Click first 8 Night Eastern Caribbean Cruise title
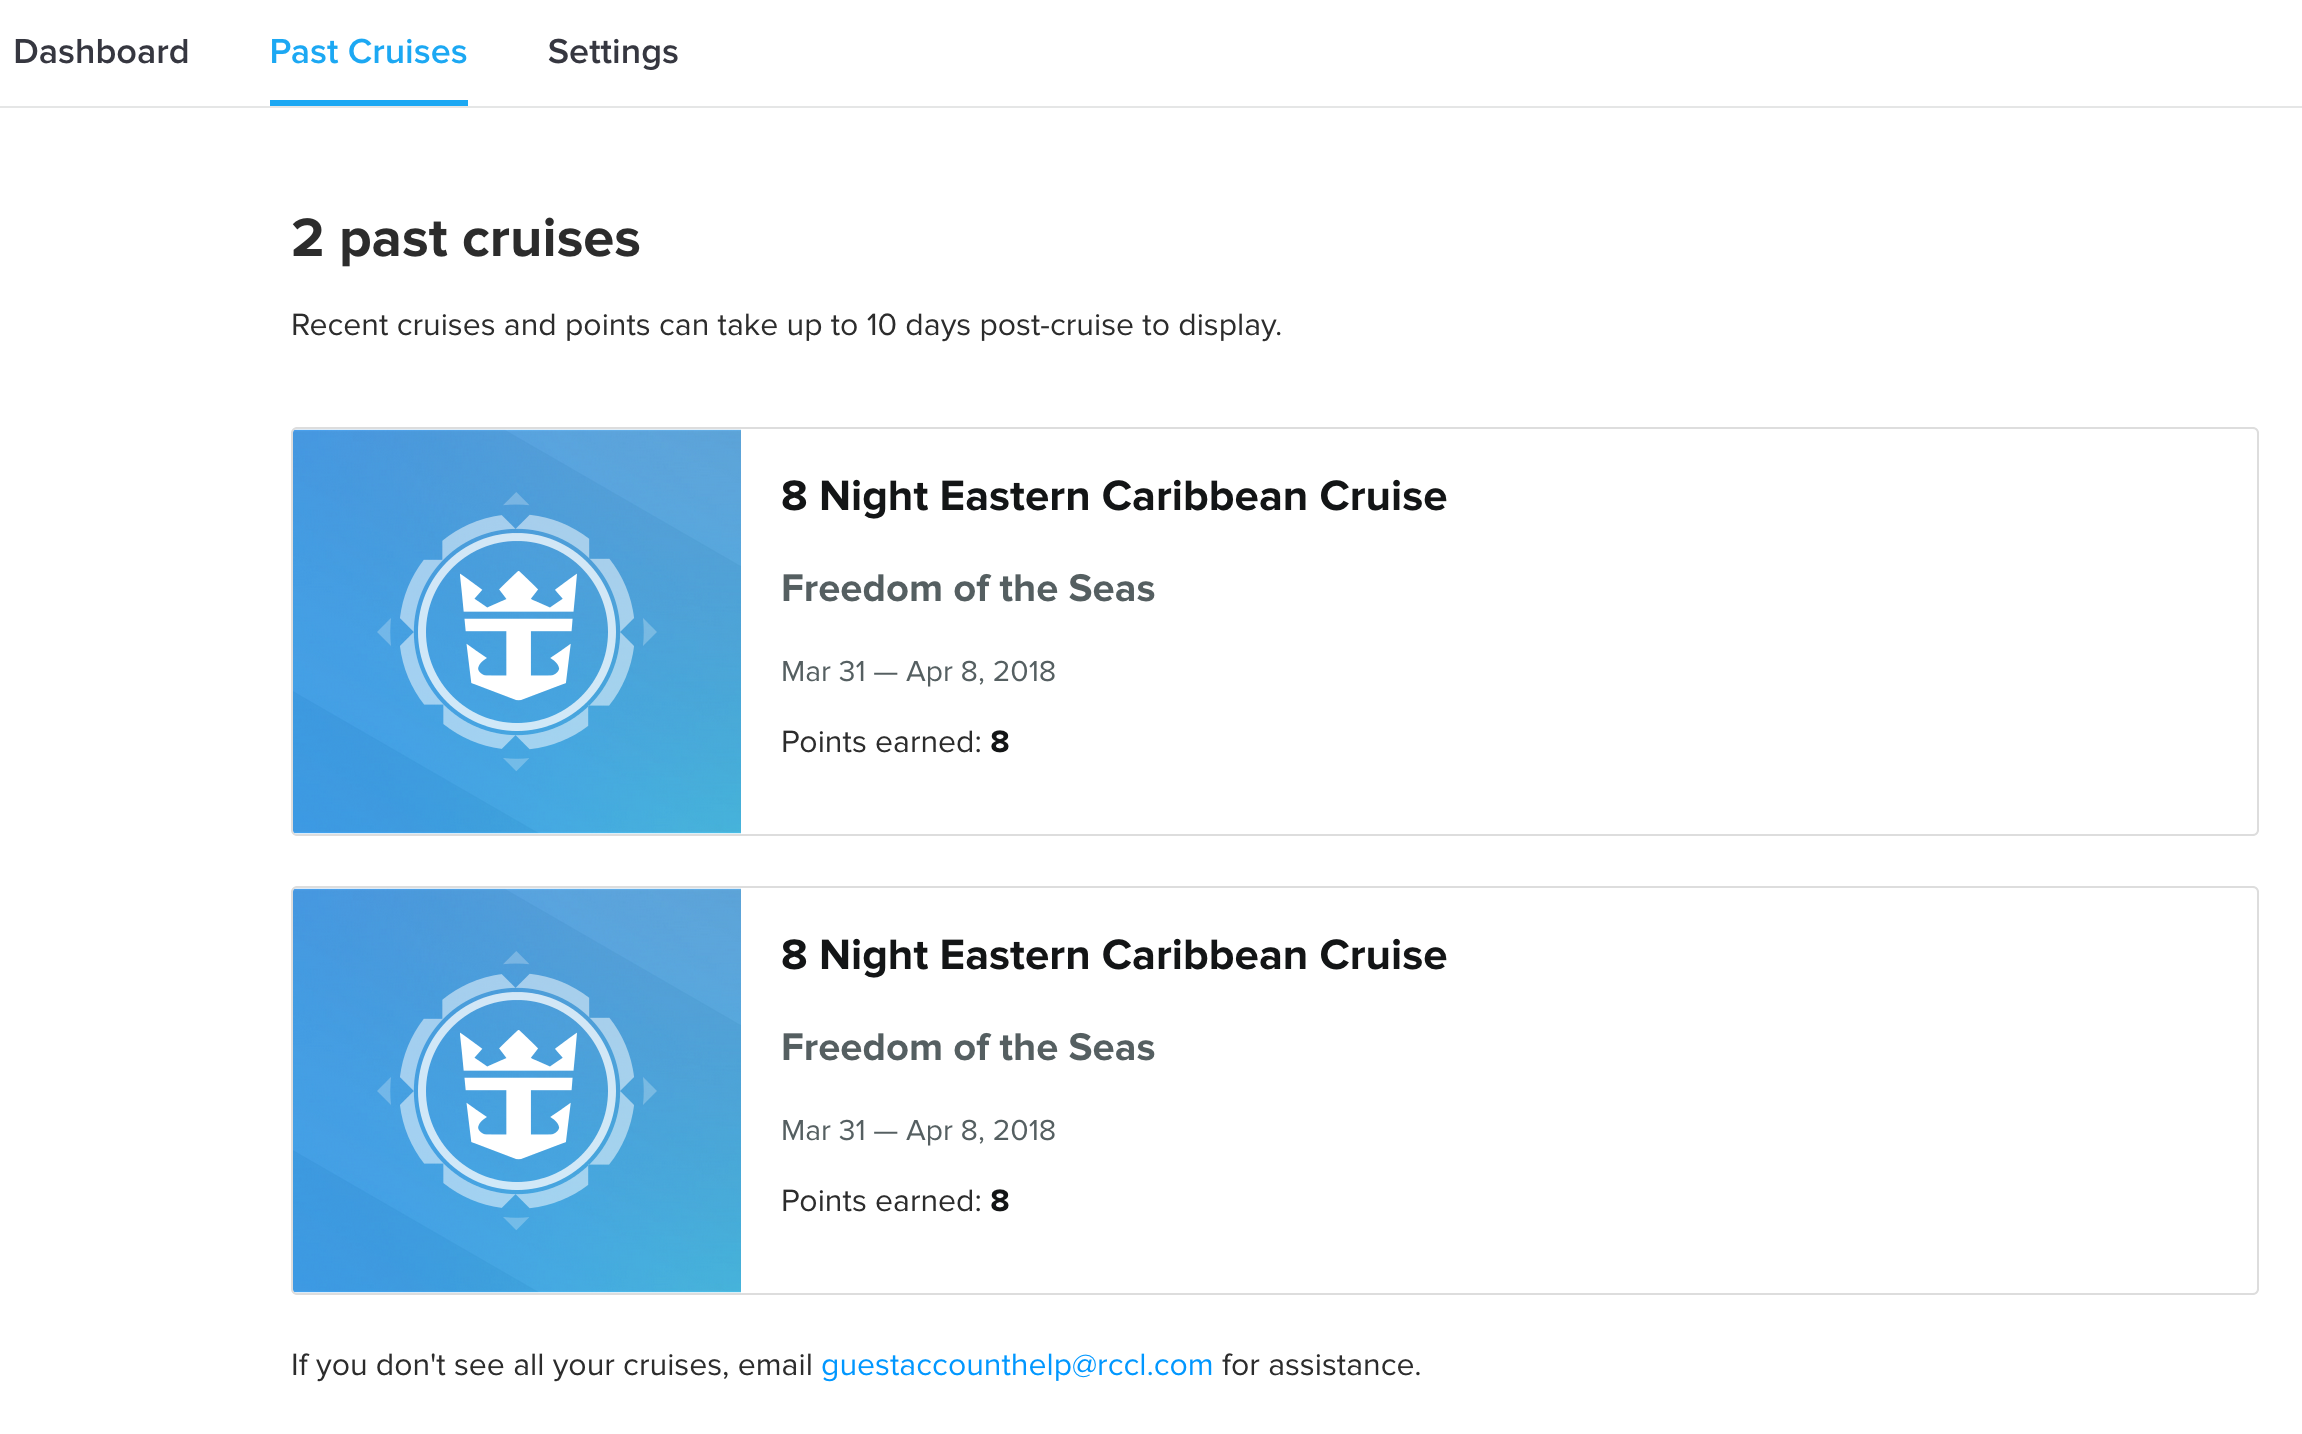Viewport: 2302px width, 1434px height. click(x=1114, y=496)
